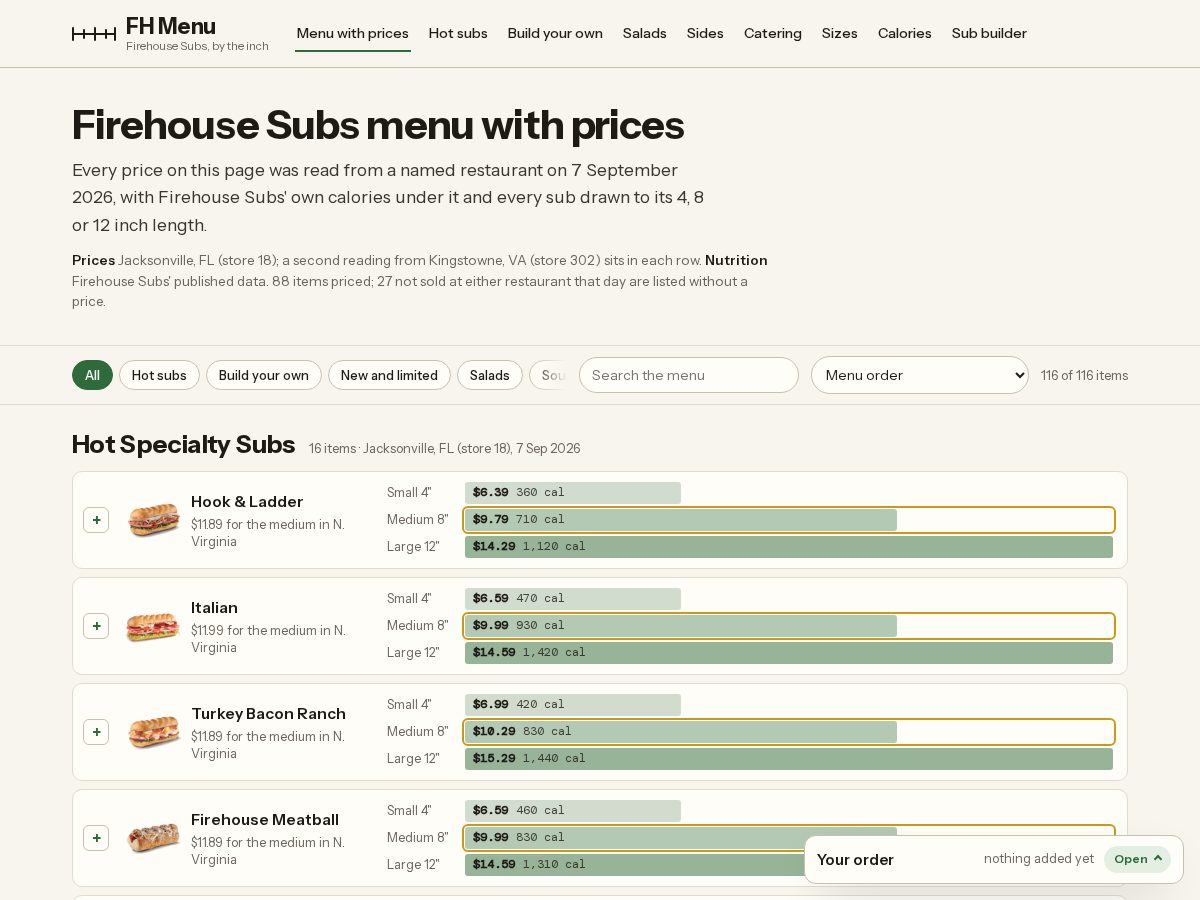Click the 'Your order' label
Image resolution: width=1200 pixels, height=900 pixels.
pos(855,860)
